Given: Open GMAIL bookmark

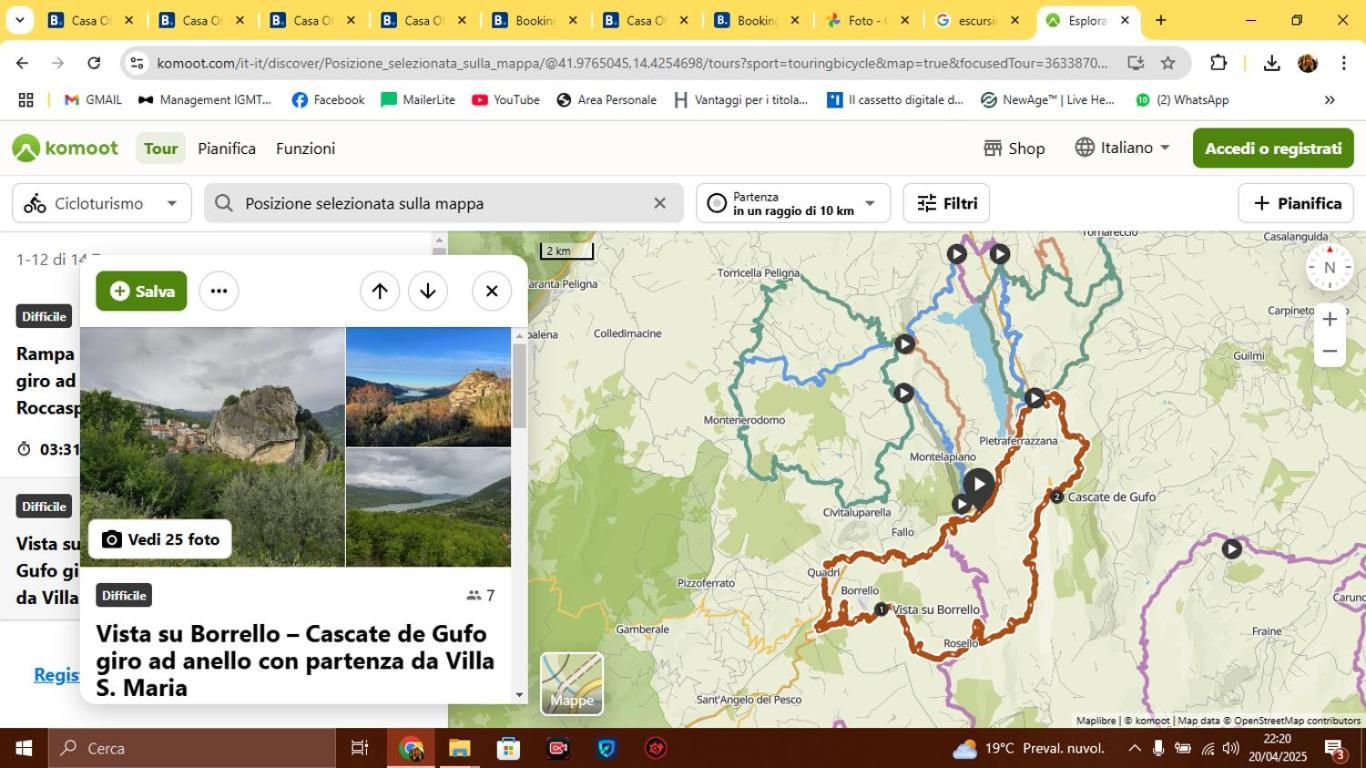Looking at the screenshot, I should pos(93,100).
